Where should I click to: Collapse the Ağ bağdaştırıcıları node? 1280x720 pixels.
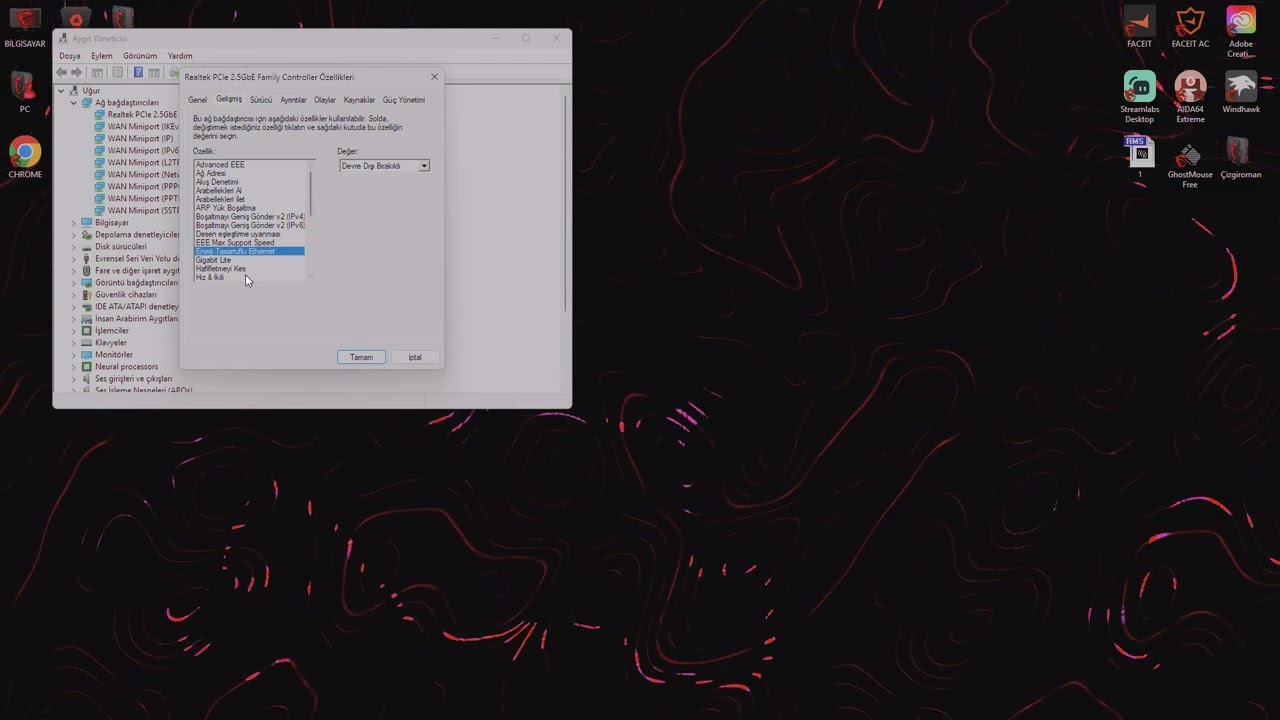coord(73,103)
